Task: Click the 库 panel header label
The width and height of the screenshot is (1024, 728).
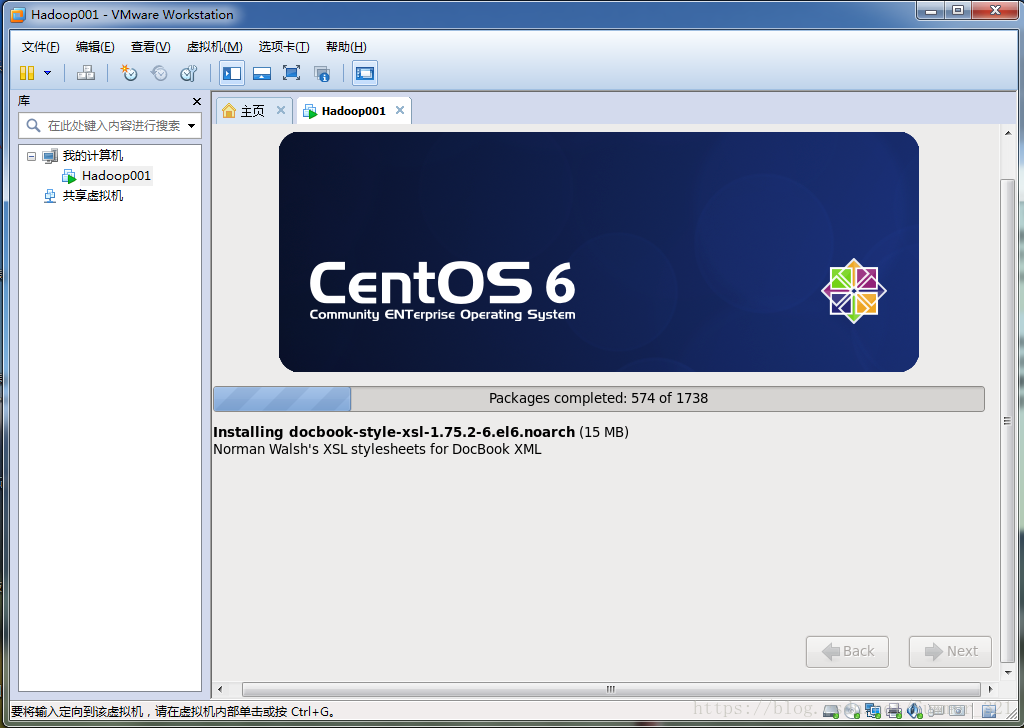Action: (24, 101)
